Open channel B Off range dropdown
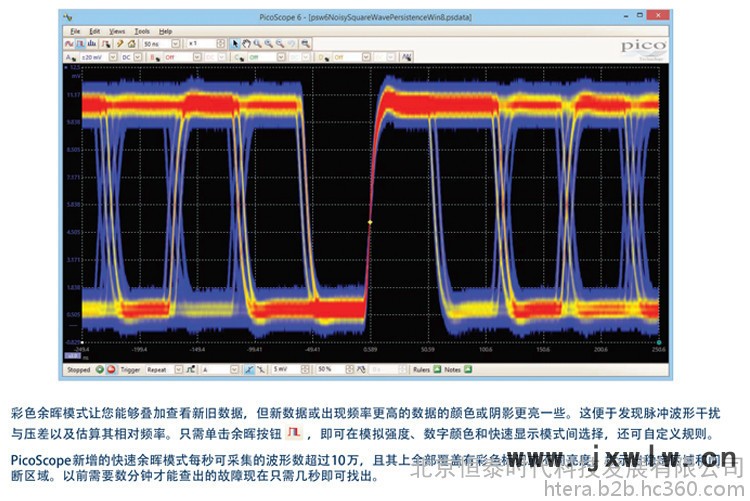 [x=197, y=57]
